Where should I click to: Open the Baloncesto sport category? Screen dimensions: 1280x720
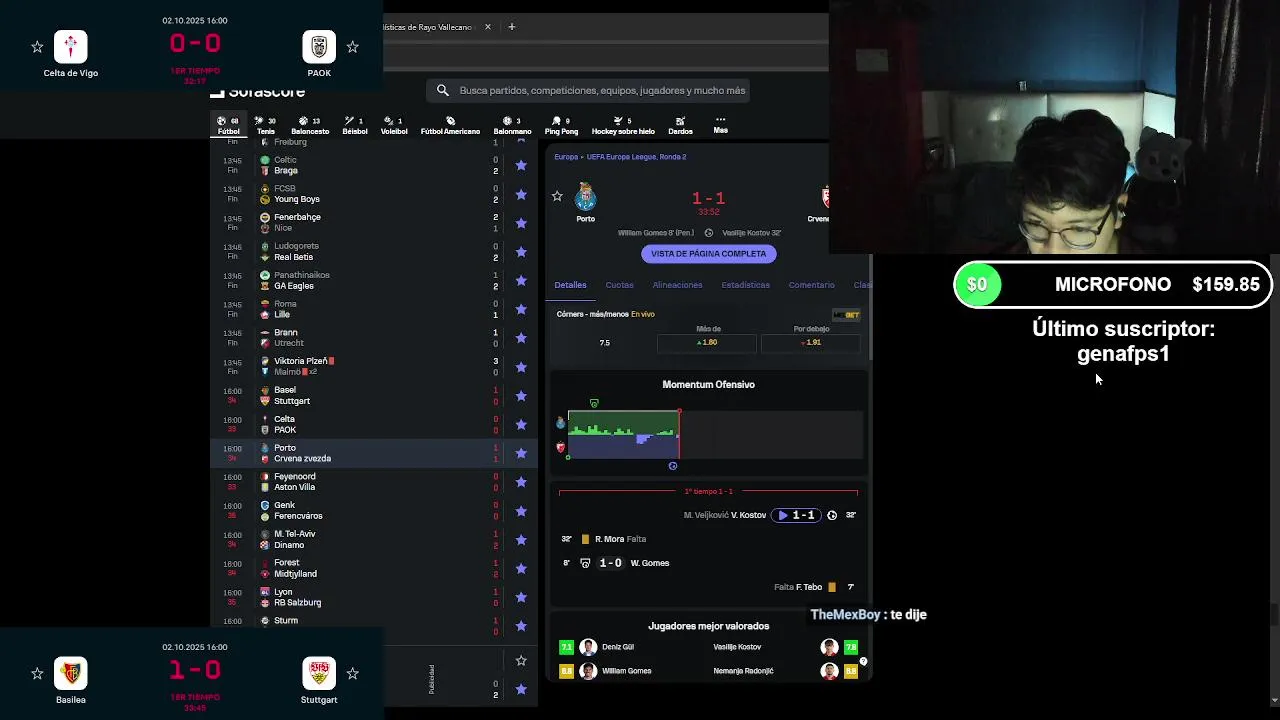tap(309, 125)
